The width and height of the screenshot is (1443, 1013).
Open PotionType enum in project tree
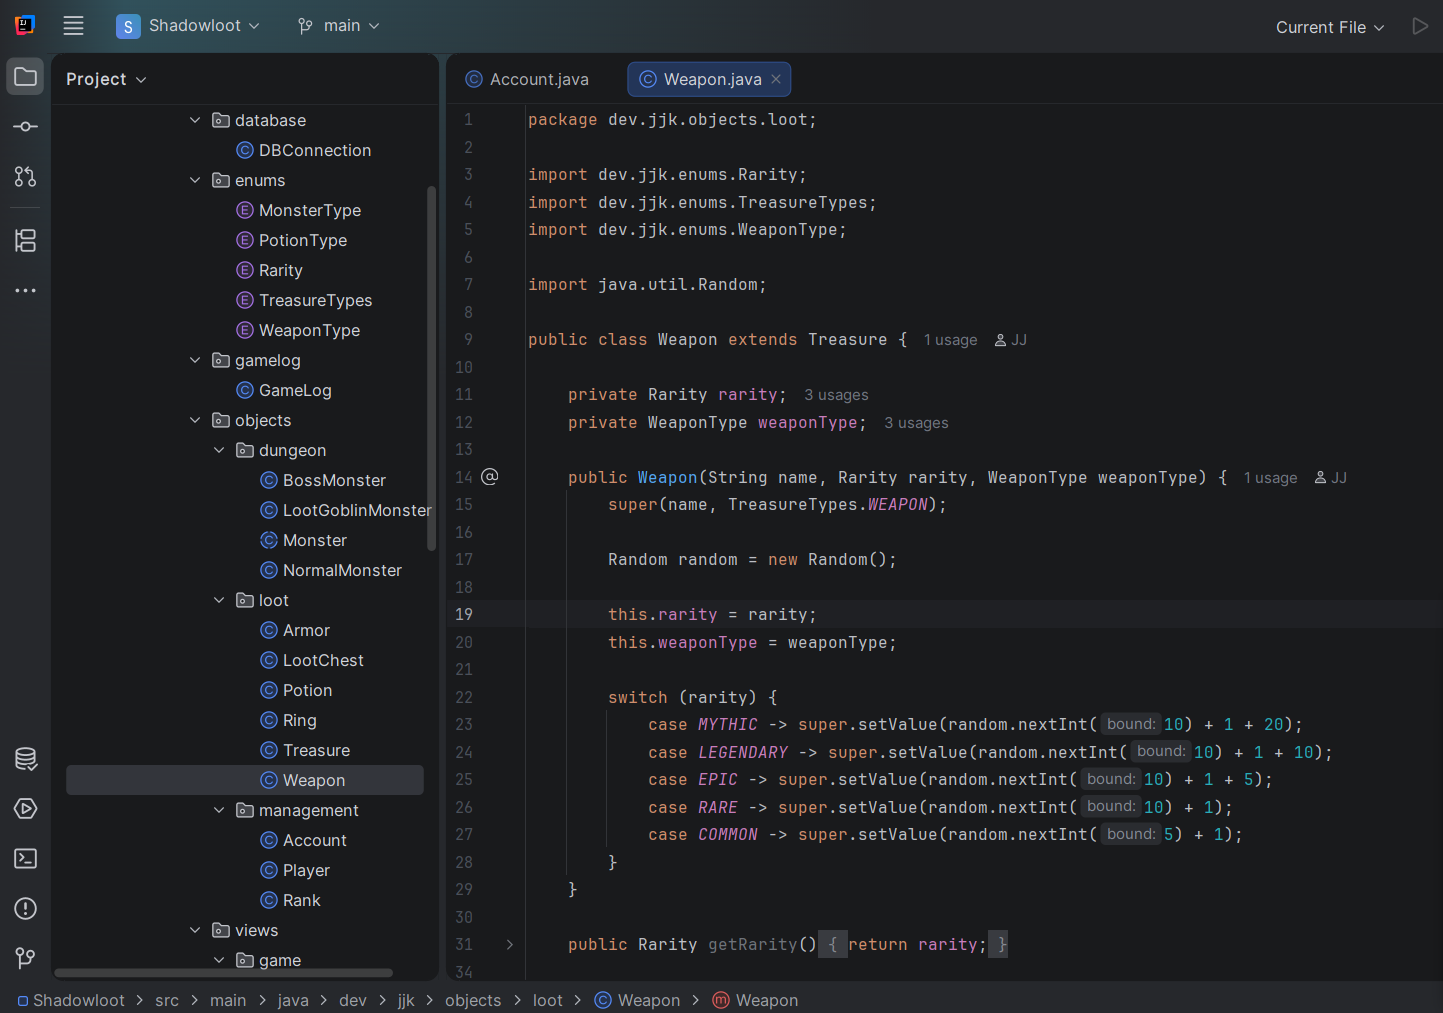(291, 240)
